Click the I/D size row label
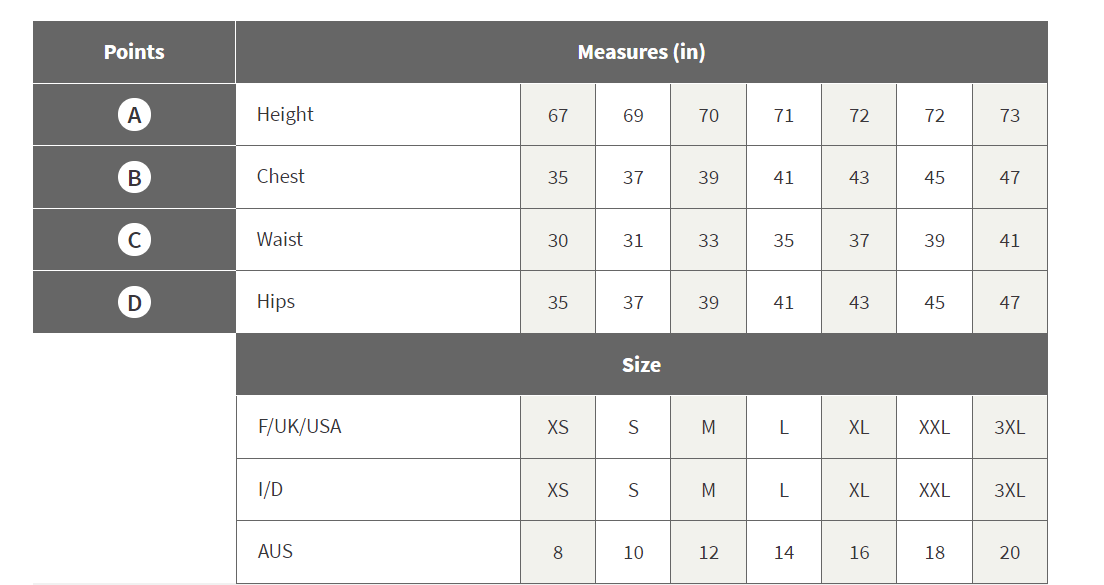Screen dimensions: 1104x585 tap(270, 490)
